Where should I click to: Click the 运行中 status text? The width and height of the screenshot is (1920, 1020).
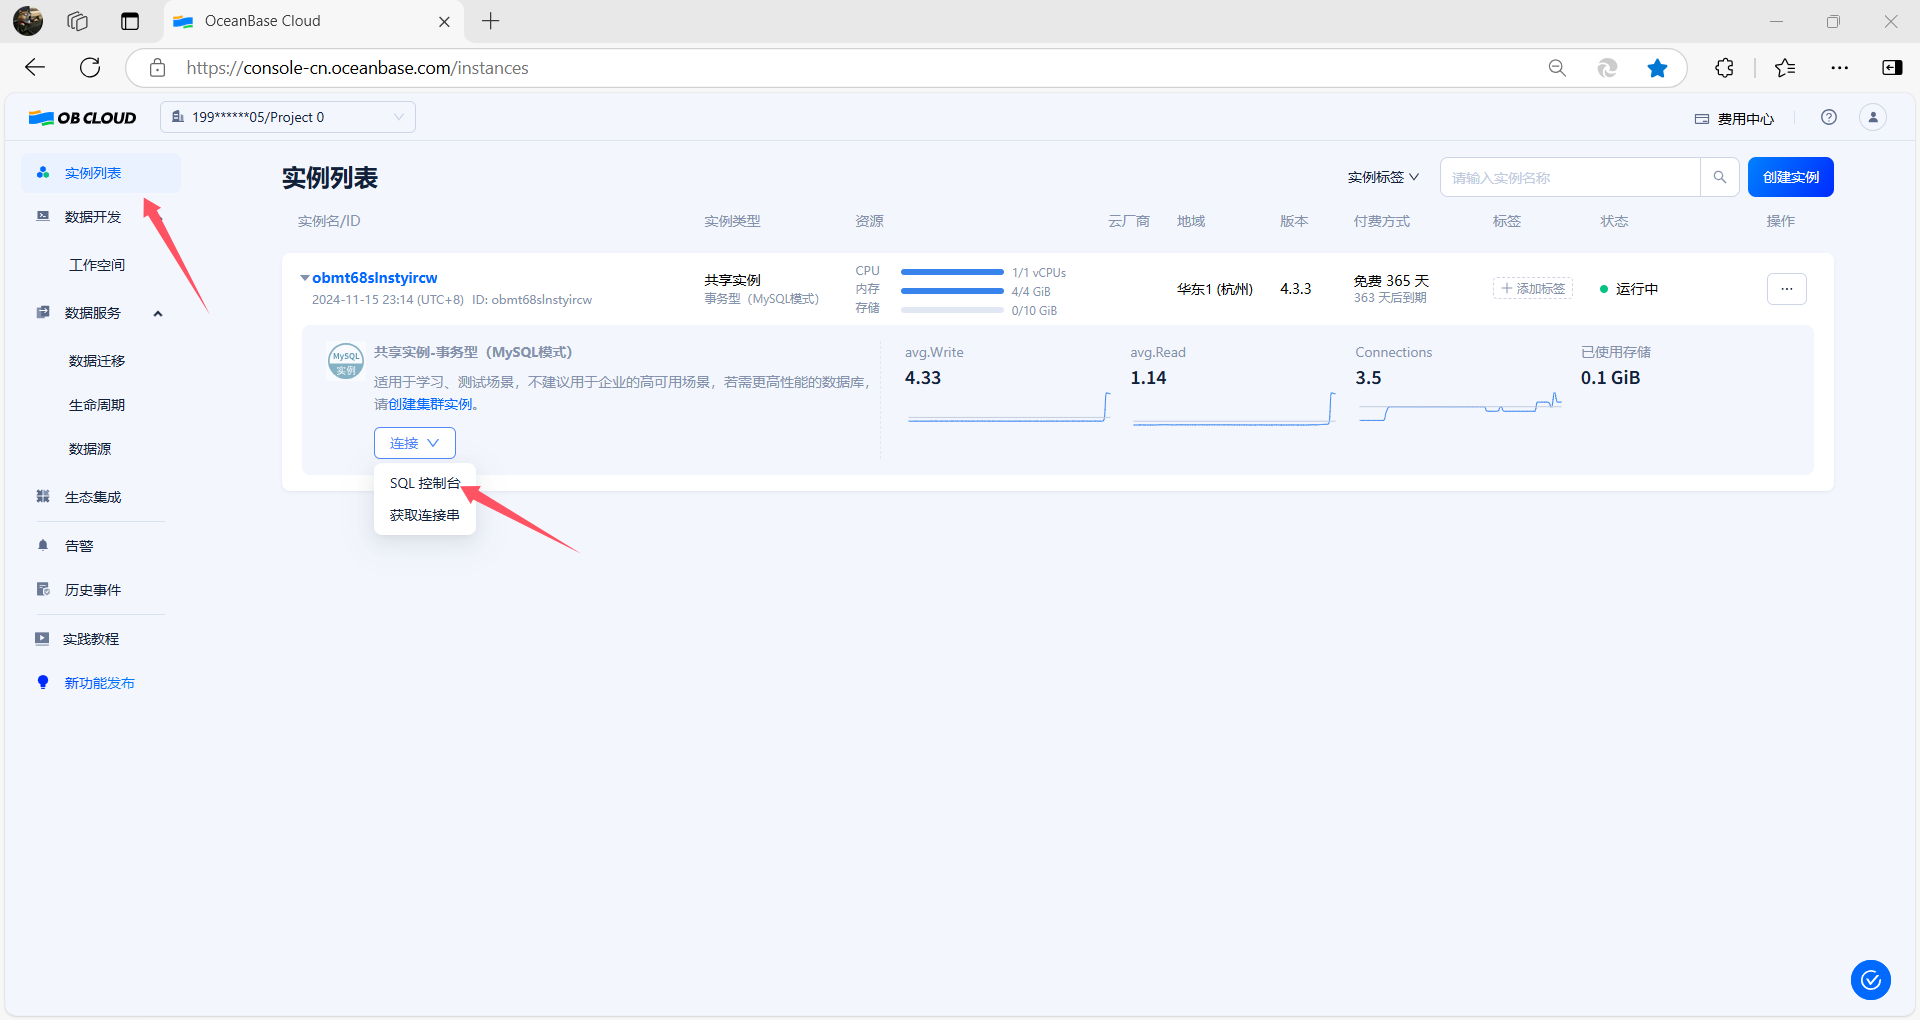click(1637, 289)
